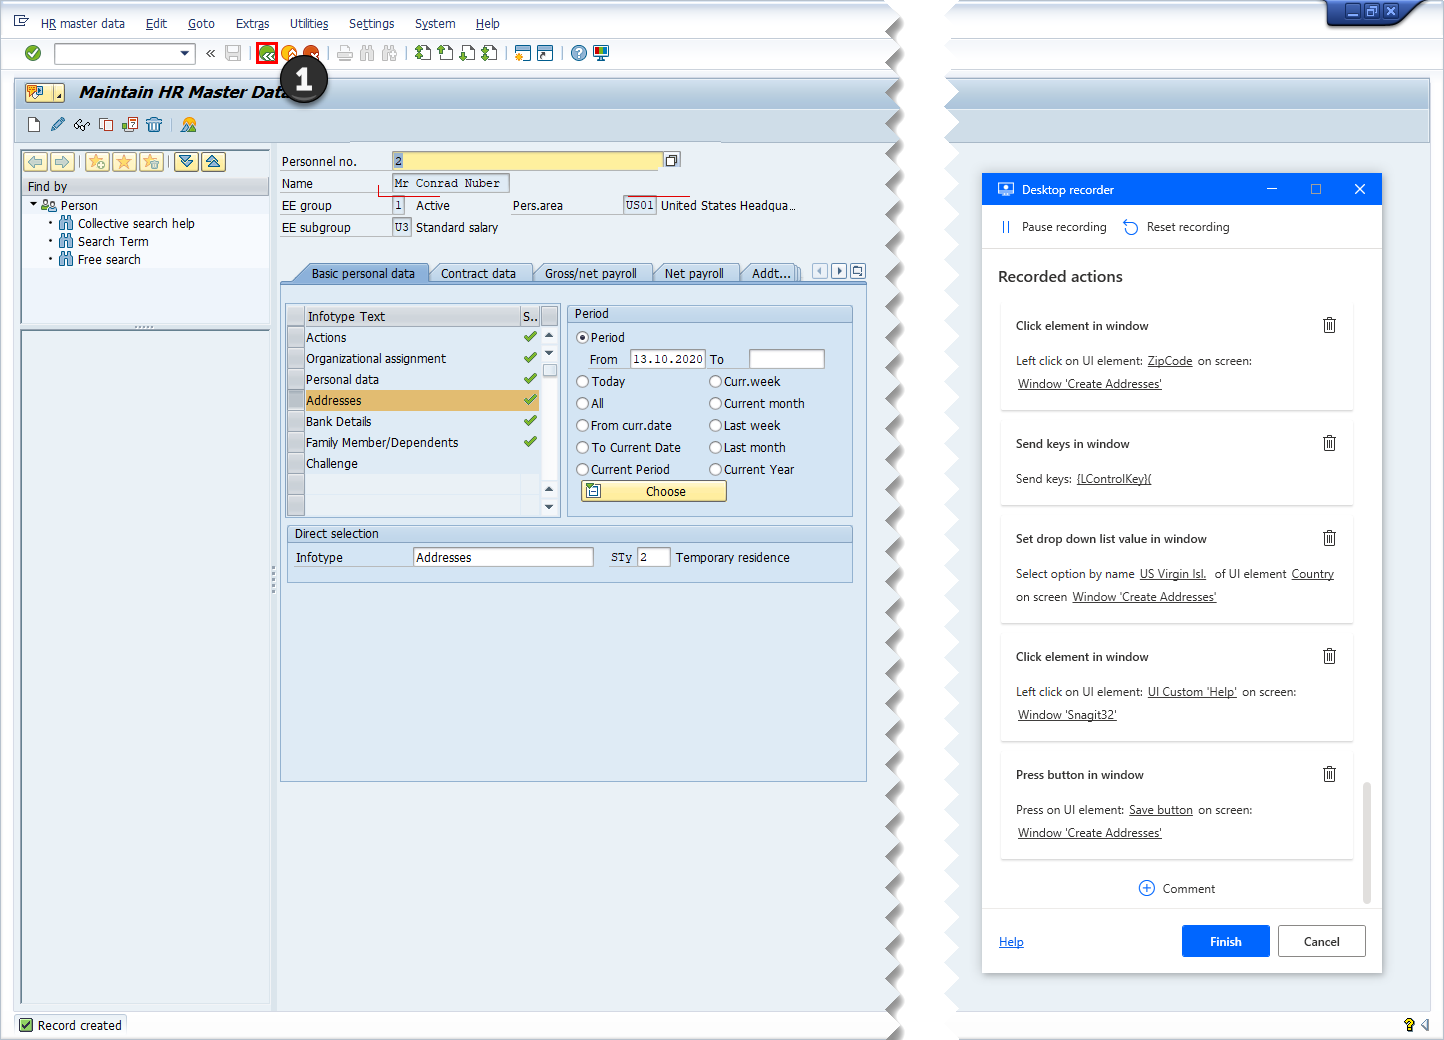Click the Copy icon in application toolbar
The width and height of the screenshot is (1444, 1040).
pyautogui.click(x=106, y=124)
